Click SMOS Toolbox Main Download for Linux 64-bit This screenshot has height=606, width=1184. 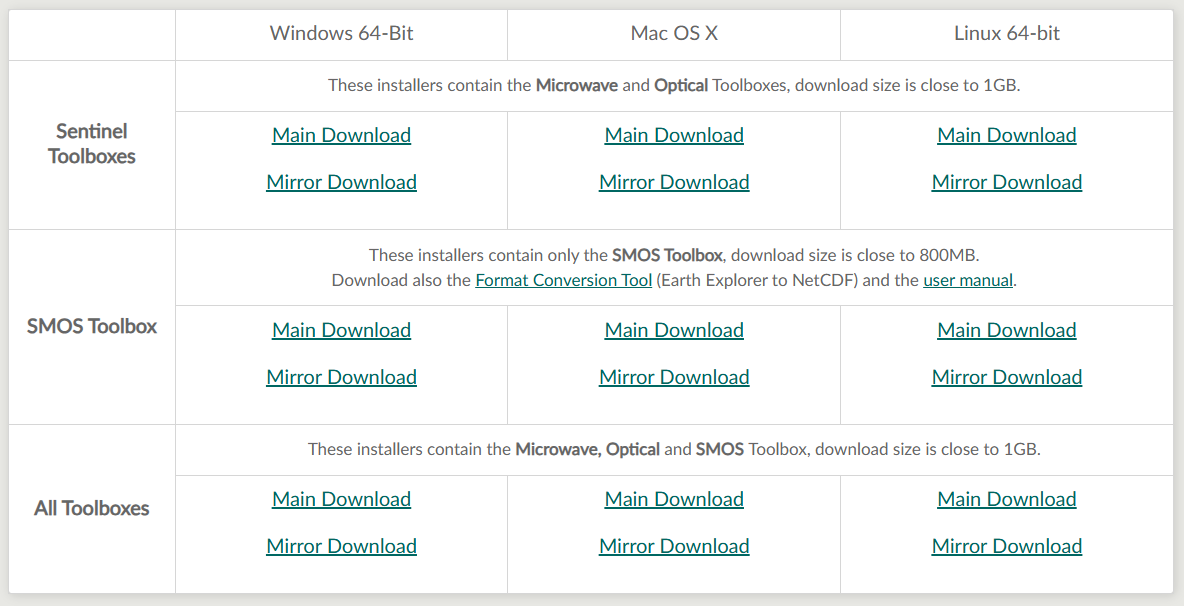pos(1007,330)
